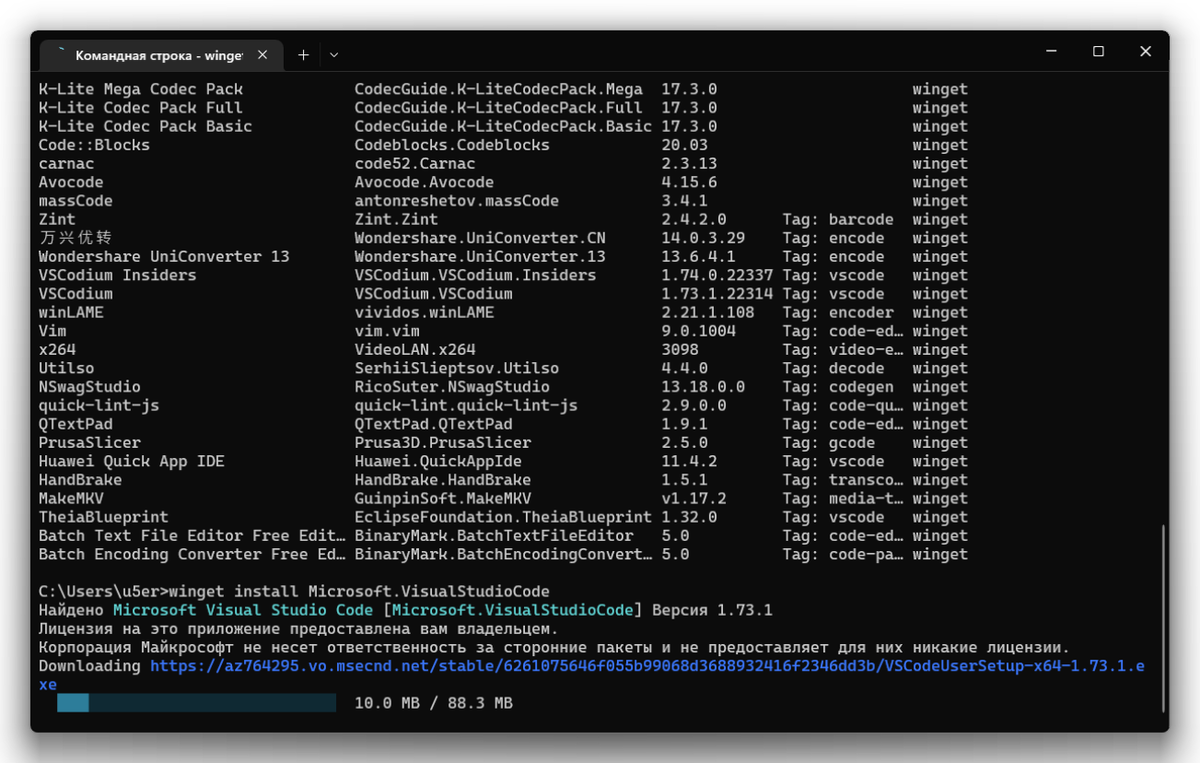This screenshot has height=763, width=1200.
Task: Click the Tag: decode entry
Action: pos(833,368)
